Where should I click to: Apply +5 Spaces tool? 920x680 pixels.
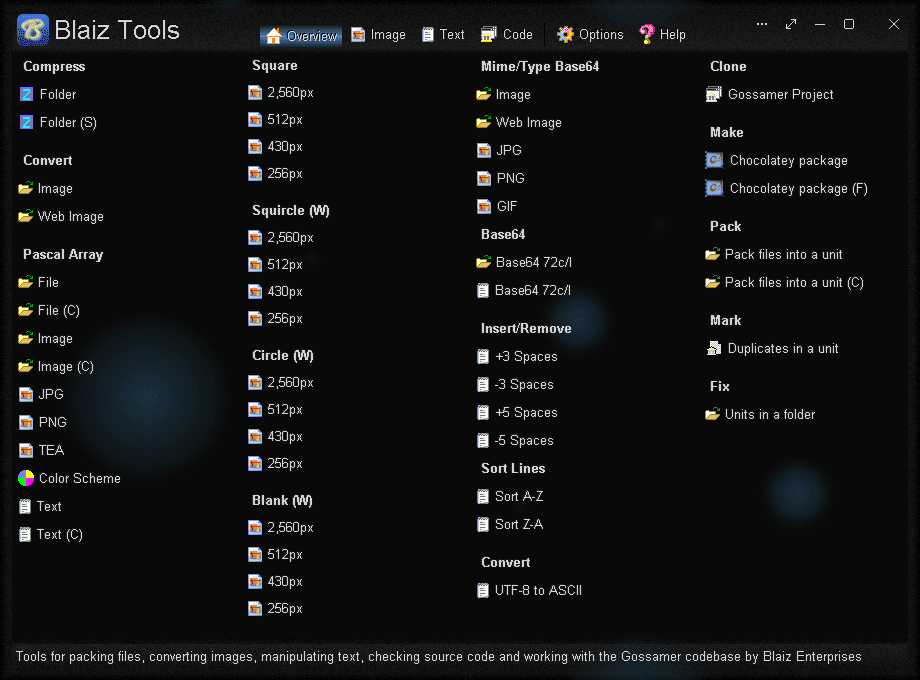pyautogui.click(x=518, y=413)
